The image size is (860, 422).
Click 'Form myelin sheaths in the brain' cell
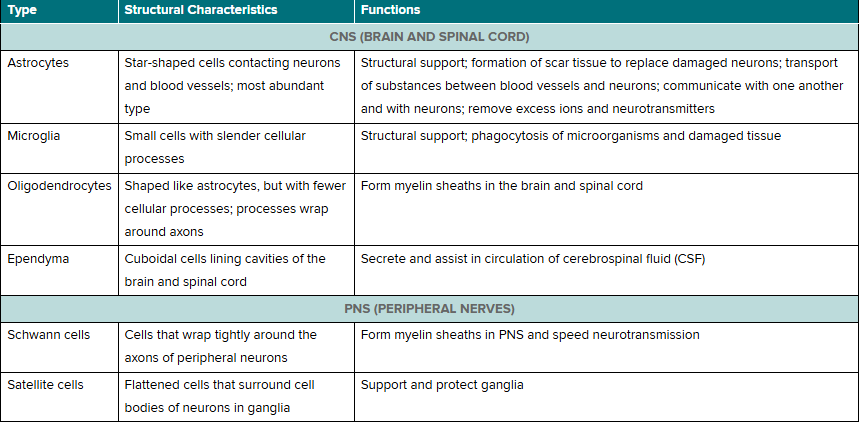[x=501, y=186]
